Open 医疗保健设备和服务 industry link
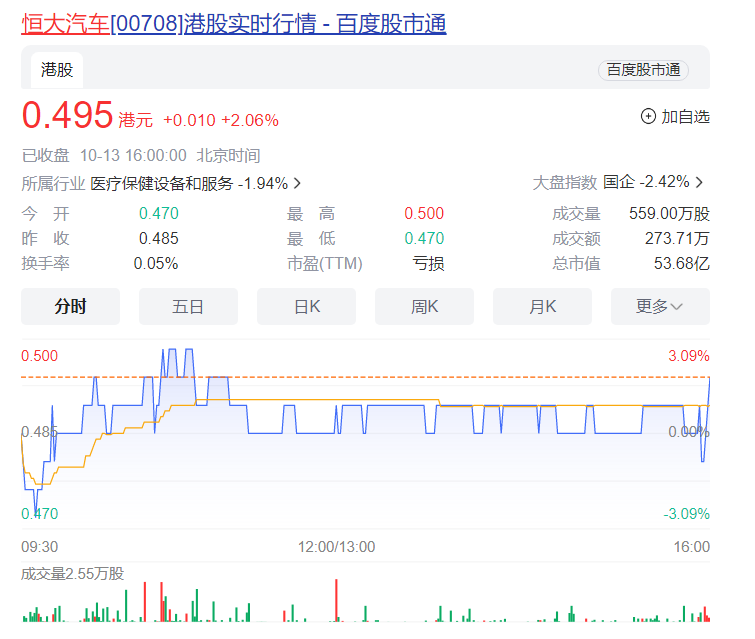 click(161, 183)
